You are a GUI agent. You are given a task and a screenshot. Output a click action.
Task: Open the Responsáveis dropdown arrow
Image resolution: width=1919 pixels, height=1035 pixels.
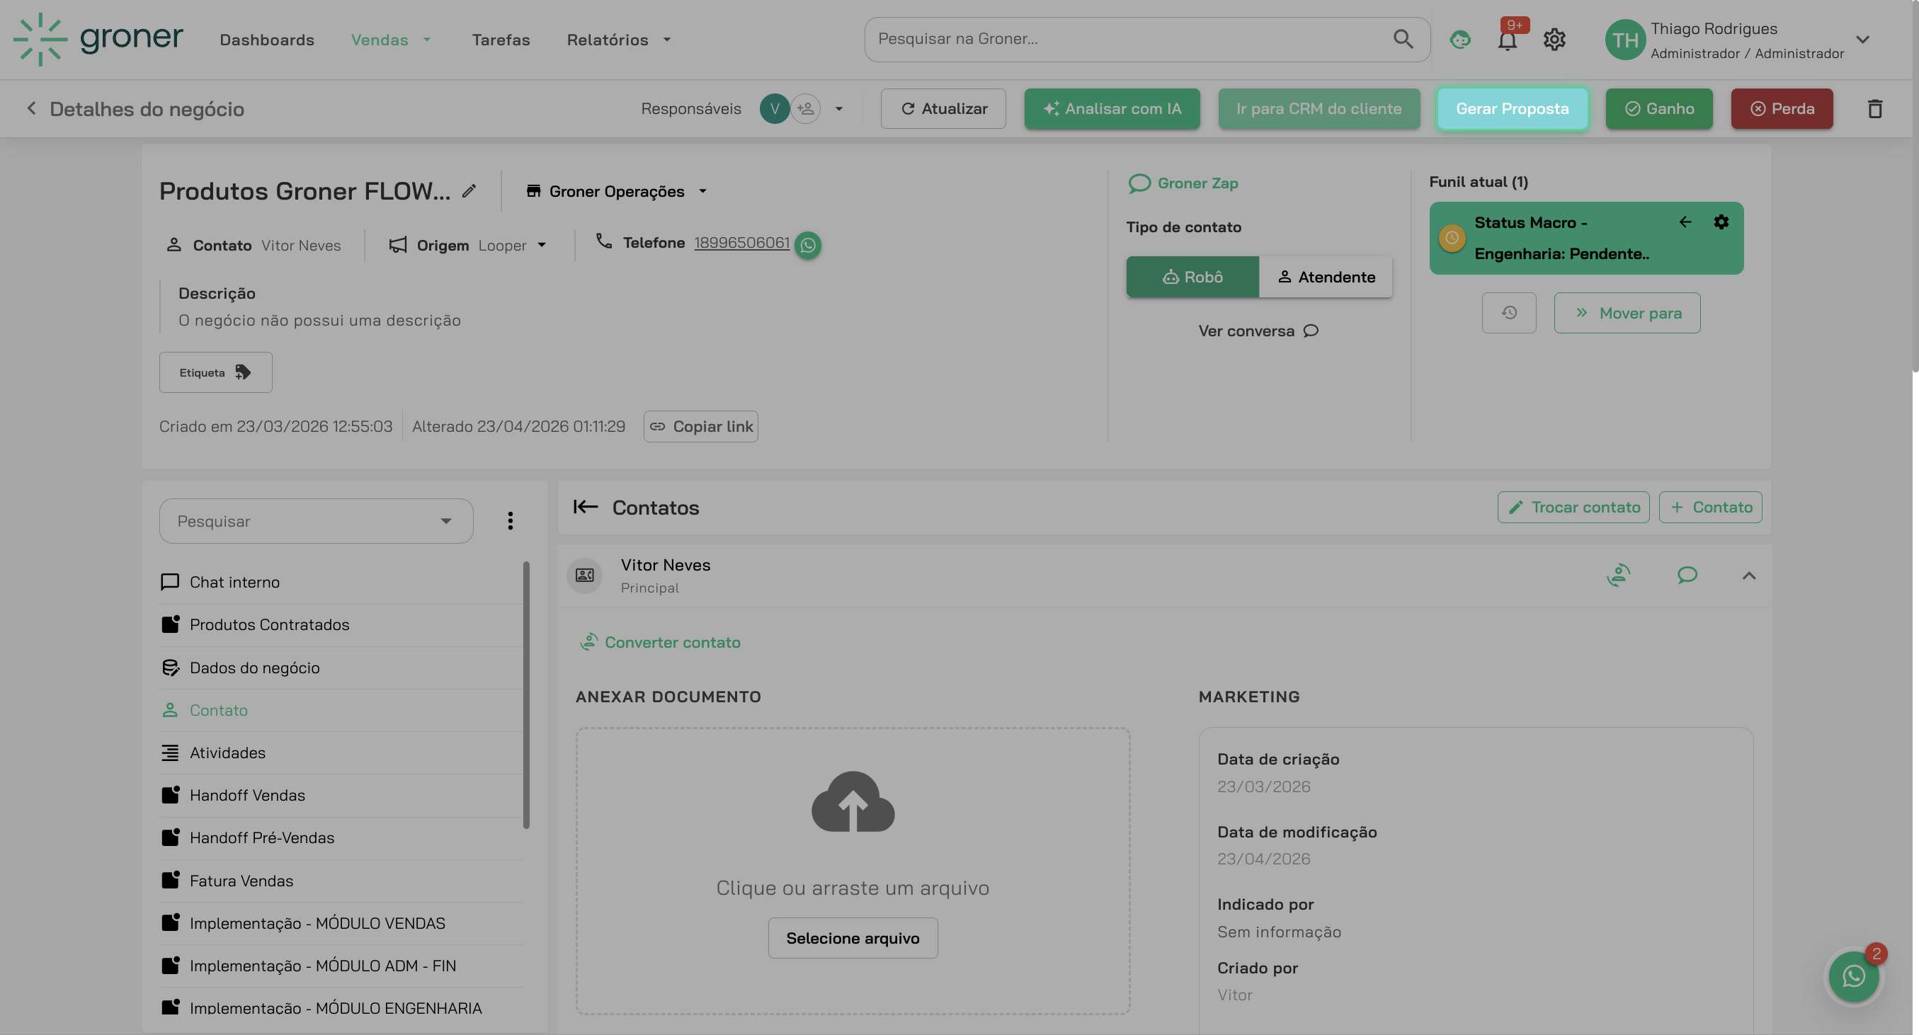[839, 108]
